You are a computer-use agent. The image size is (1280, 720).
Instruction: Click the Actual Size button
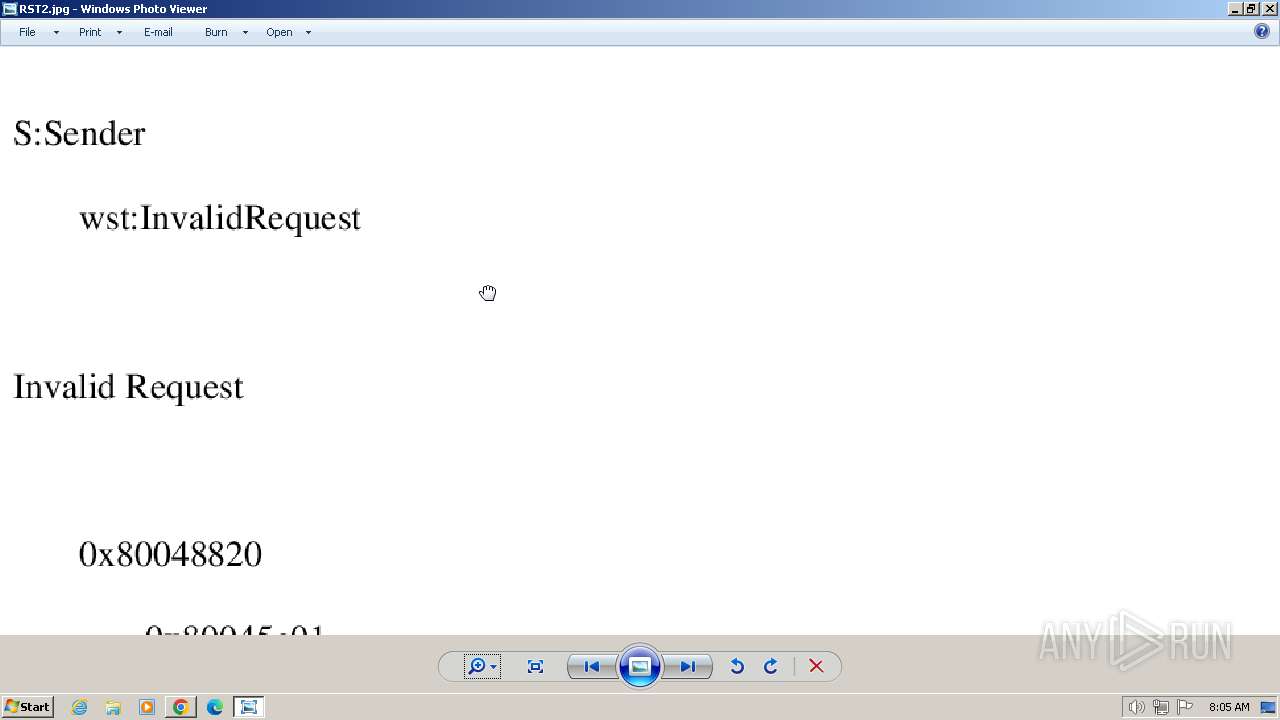pos(535,667)
